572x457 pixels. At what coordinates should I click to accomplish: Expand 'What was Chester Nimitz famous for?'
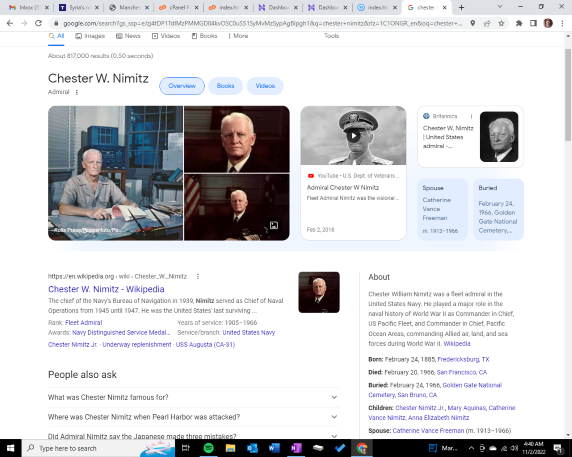[194, 397]
